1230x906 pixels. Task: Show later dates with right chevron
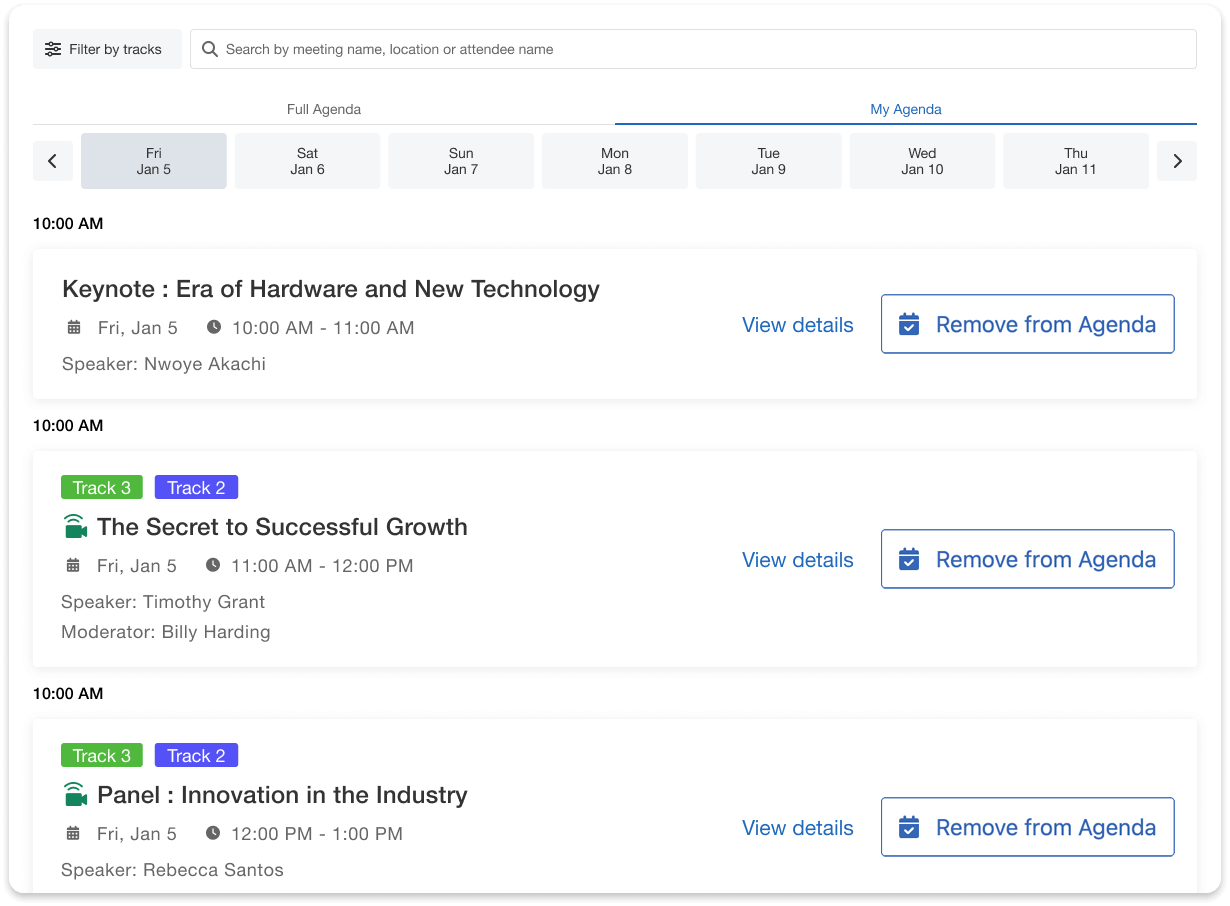(1177, 161)
